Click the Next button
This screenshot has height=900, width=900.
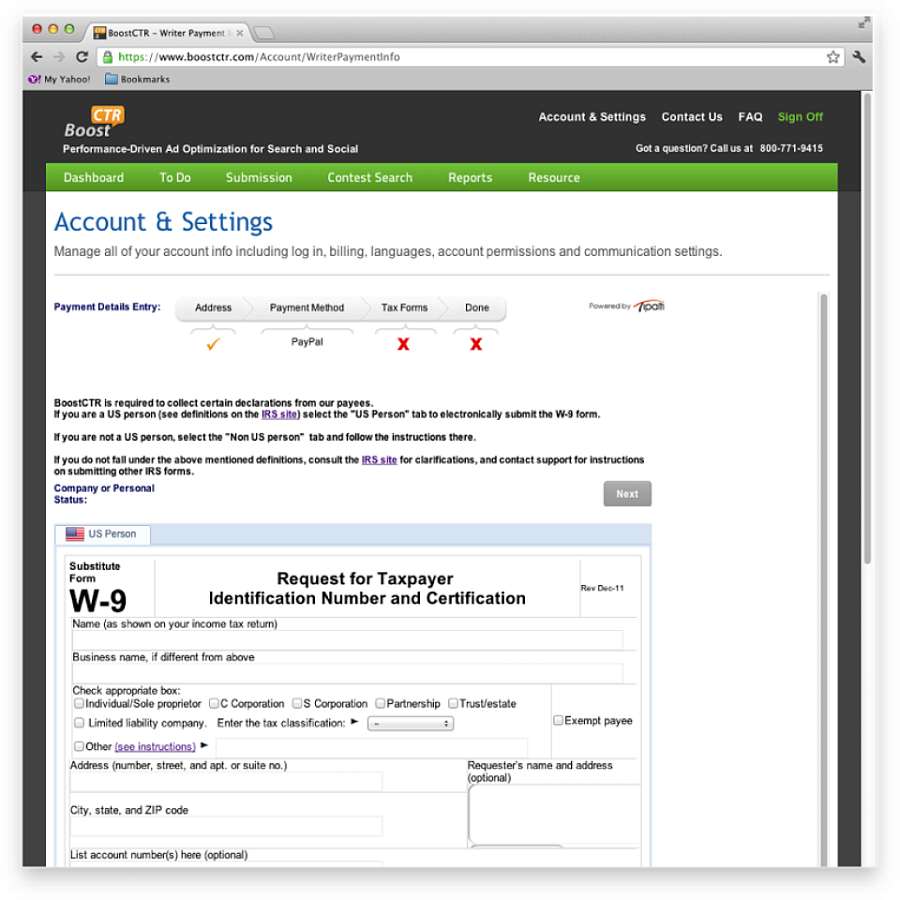pos(627,494)
